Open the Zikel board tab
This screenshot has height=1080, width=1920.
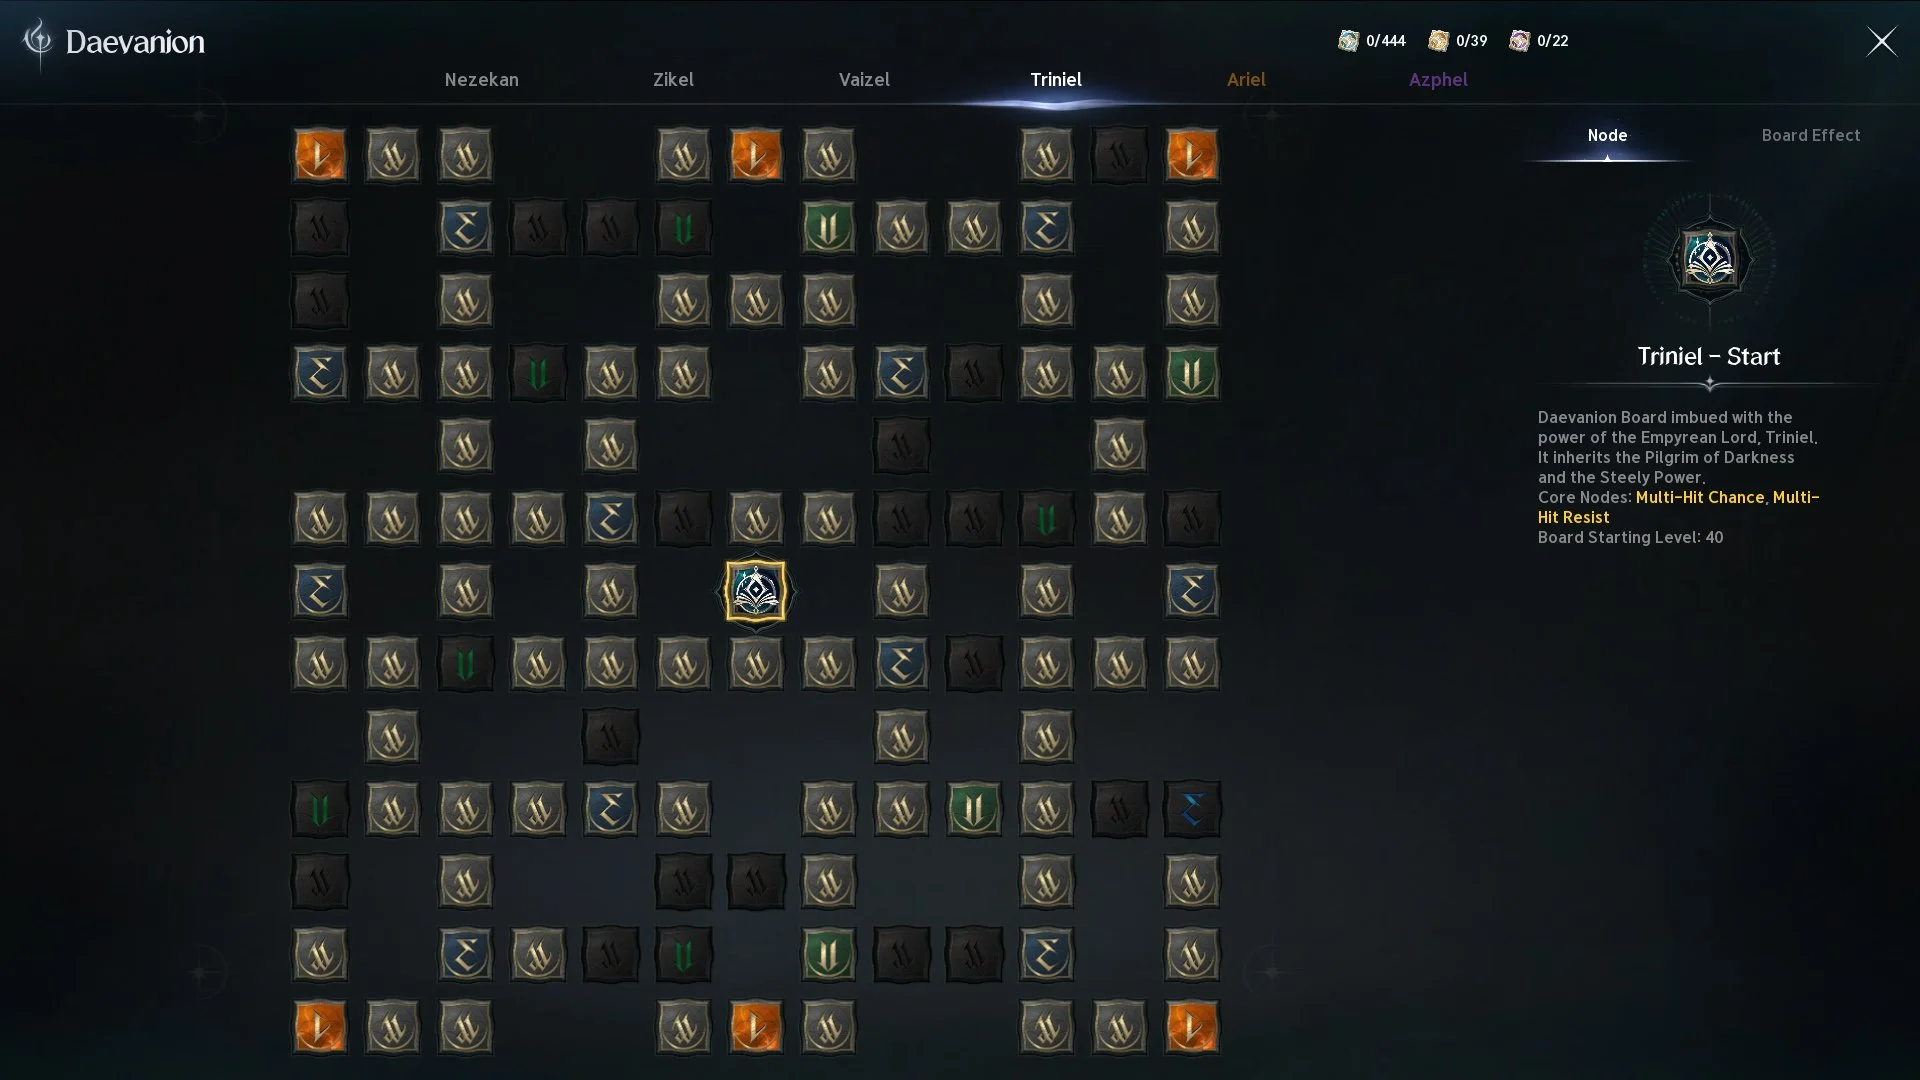(673, 80)
